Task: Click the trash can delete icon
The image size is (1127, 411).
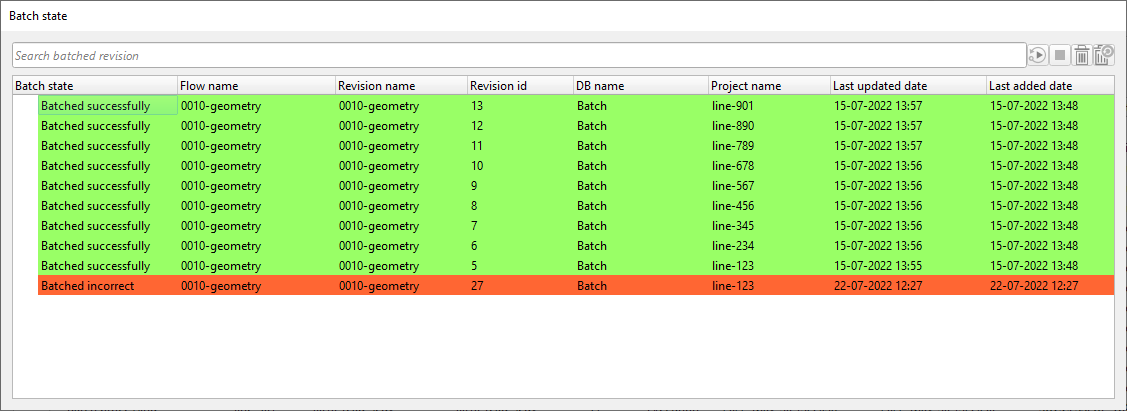Action: pos(1081,55)
